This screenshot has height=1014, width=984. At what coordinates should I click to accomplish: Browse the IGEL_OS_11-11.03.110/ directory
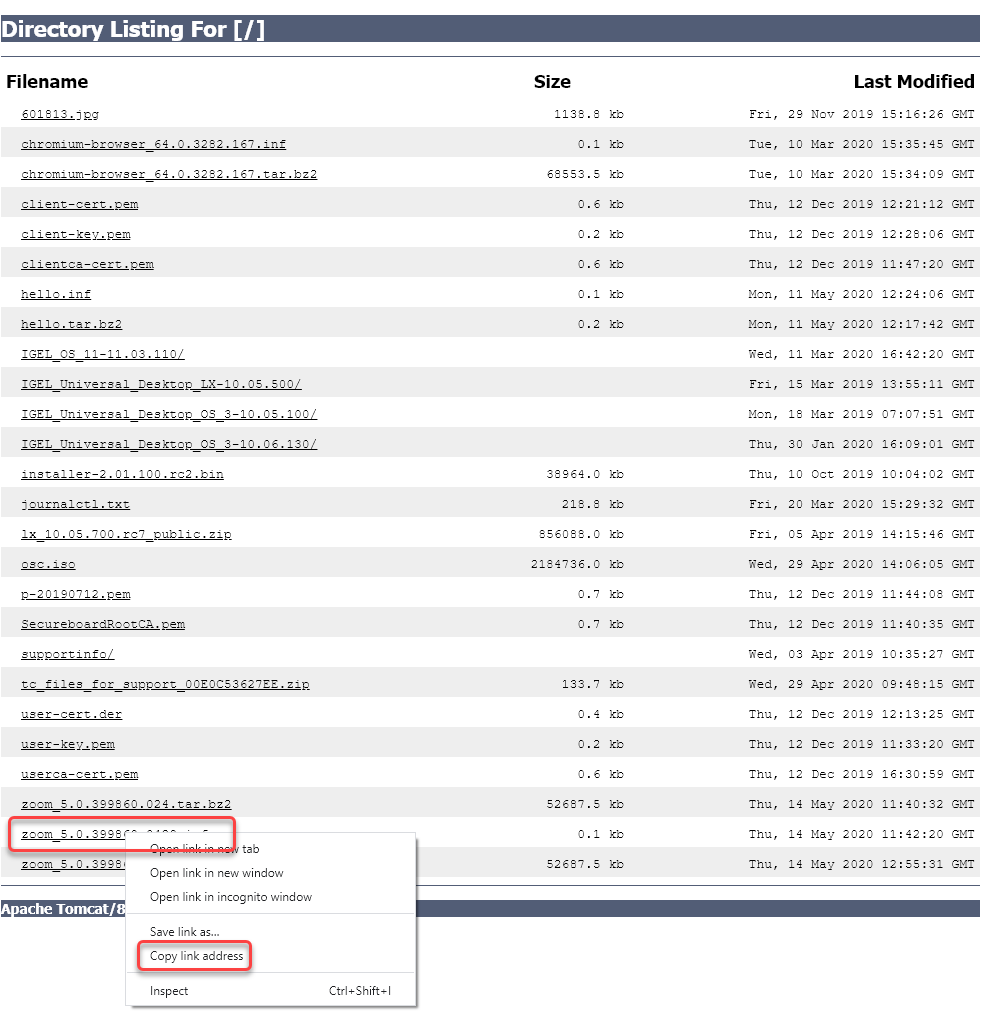103,354
